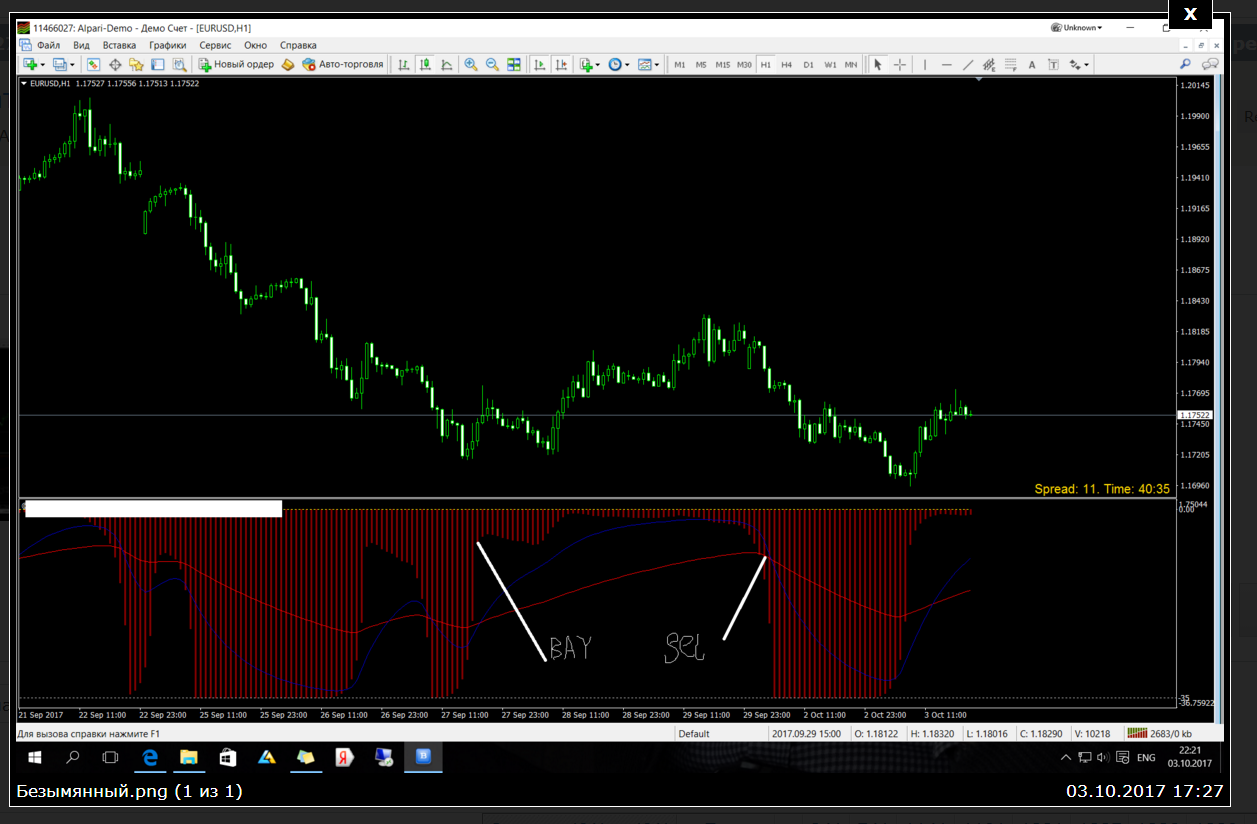Select the Fibonacci Retracement tool
Screen dimensions: 1257x824
pyautogui.click(x=1011, y=64)
